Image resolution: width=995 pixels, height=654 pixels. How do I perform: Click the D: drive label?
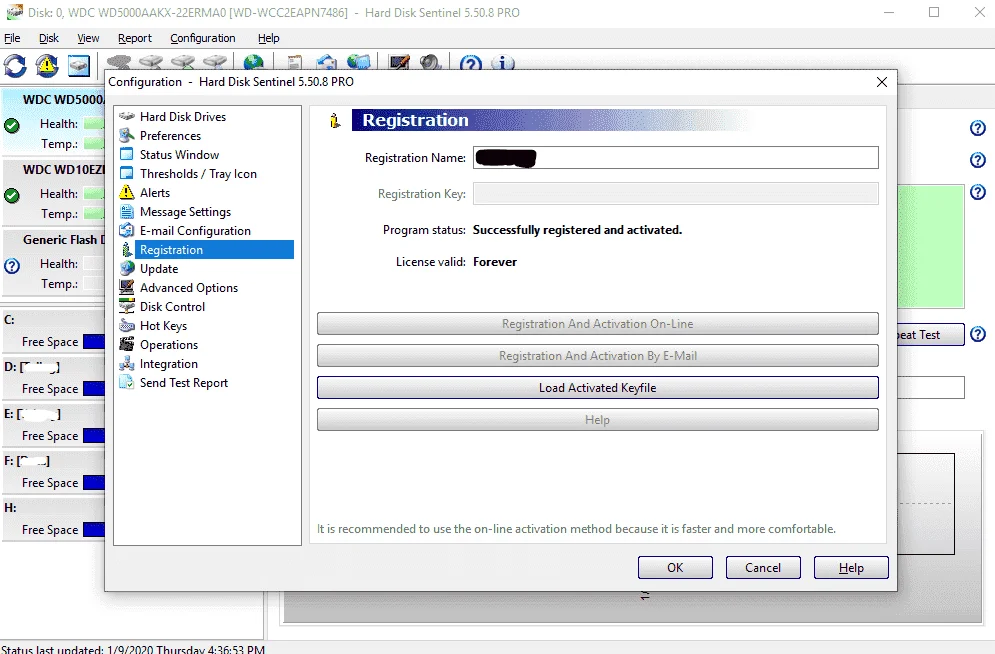(32, 367)
